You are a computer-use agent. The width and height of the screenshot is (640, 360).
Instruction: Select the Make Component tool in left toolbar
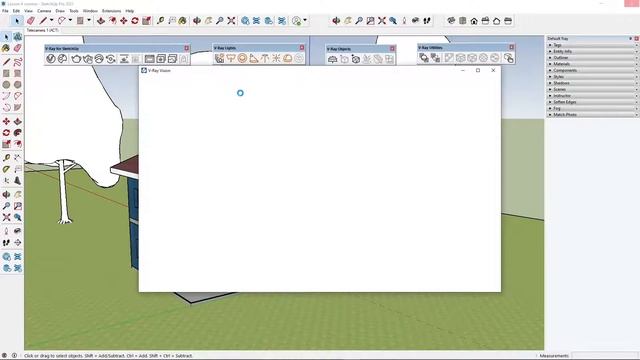coord(18,37)
